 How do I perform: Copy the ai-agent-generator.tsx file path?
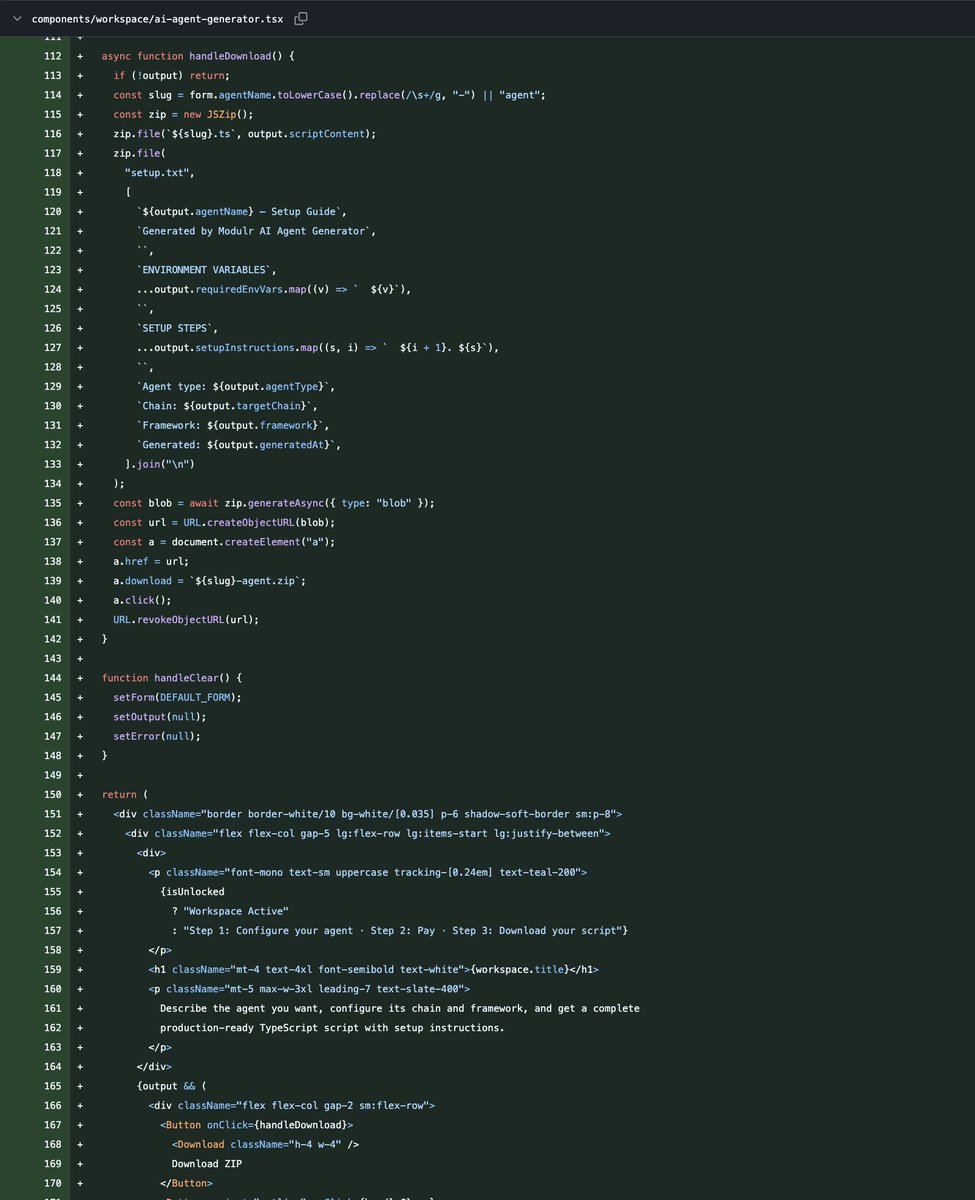coord(301,18)
